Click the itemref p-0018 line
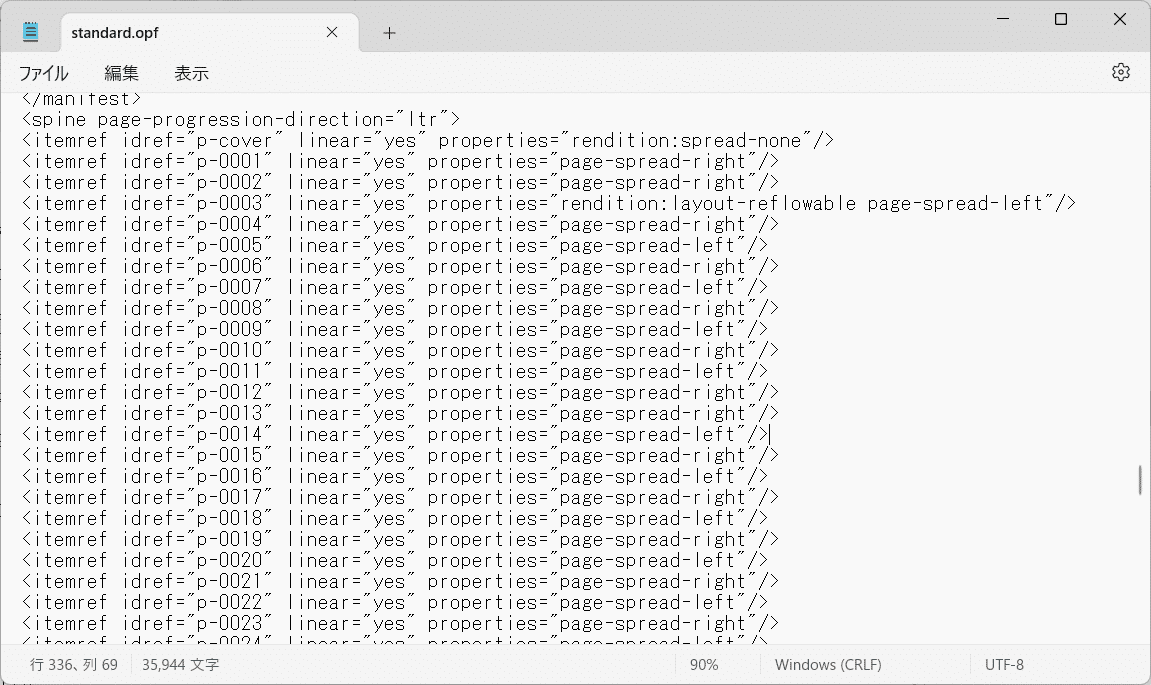Image resolution: width=1151 pixels, height=685 pixels. (x=395, y=519)
